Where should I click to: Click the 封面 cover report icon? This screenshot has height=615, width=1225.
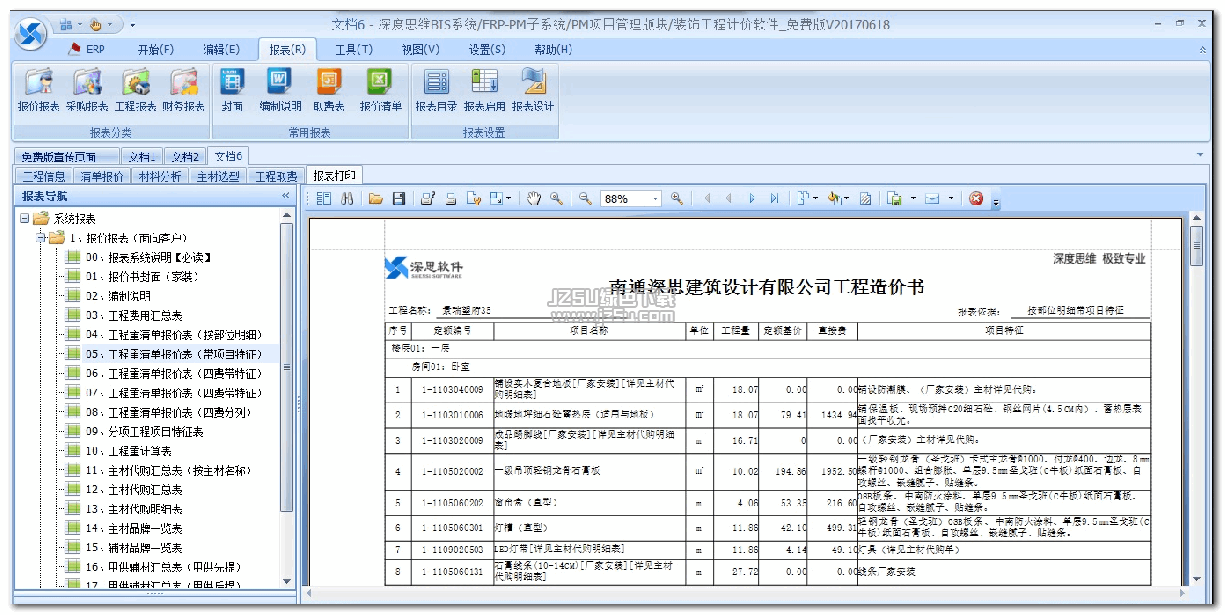(x=233, y=90)
